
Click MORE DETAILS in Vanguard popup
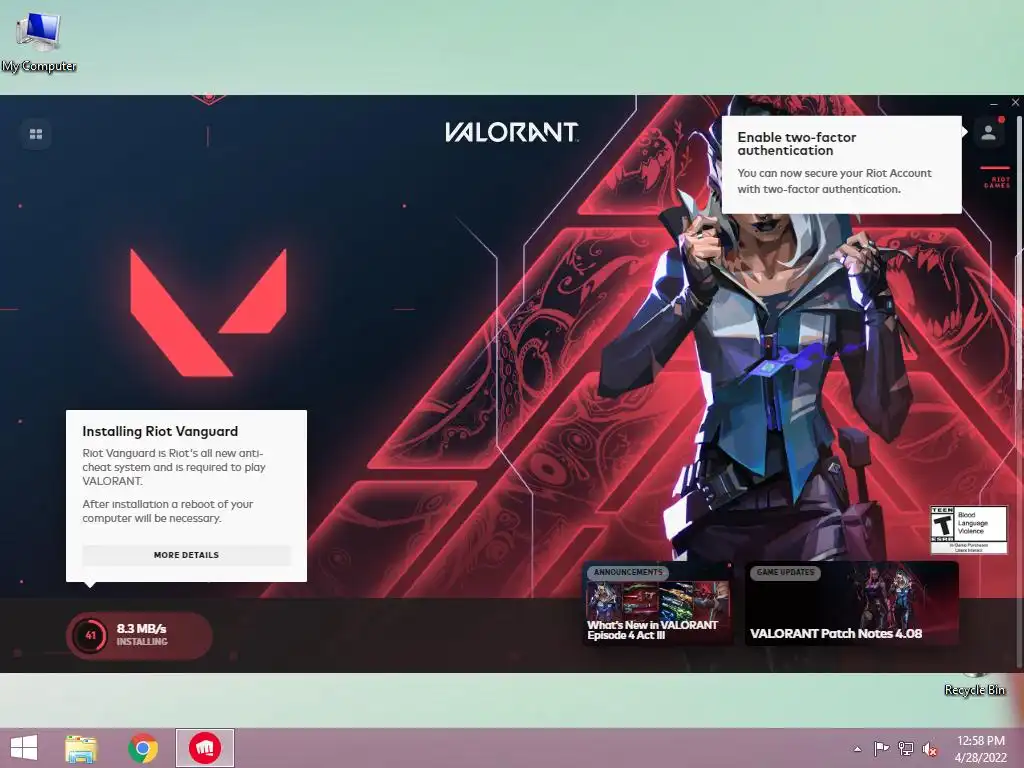pos(186,555)
